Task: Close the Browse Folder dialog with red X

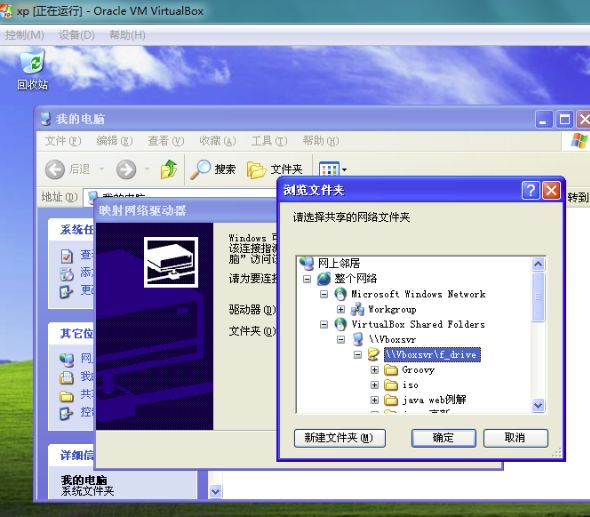Action: click(x=551, y=190)
